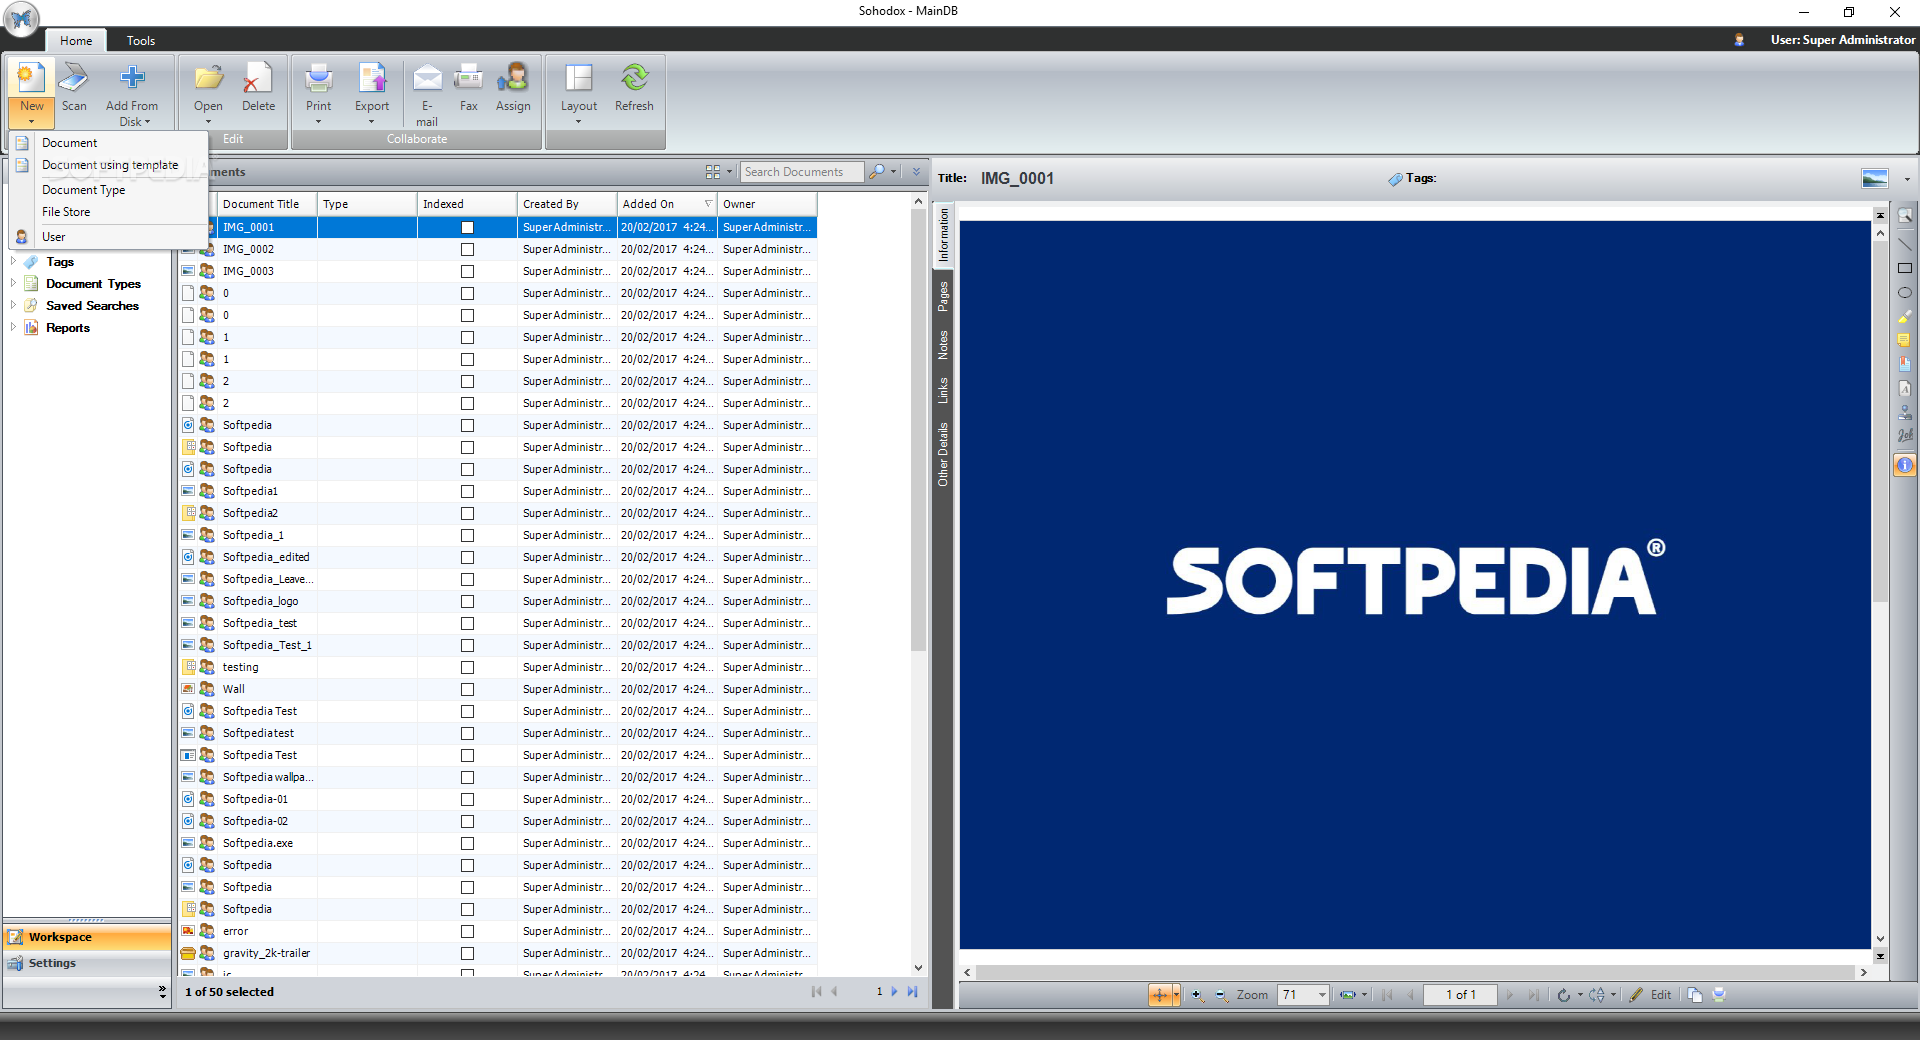Click the viewer horizontal scrollbar

[1414, 972]
